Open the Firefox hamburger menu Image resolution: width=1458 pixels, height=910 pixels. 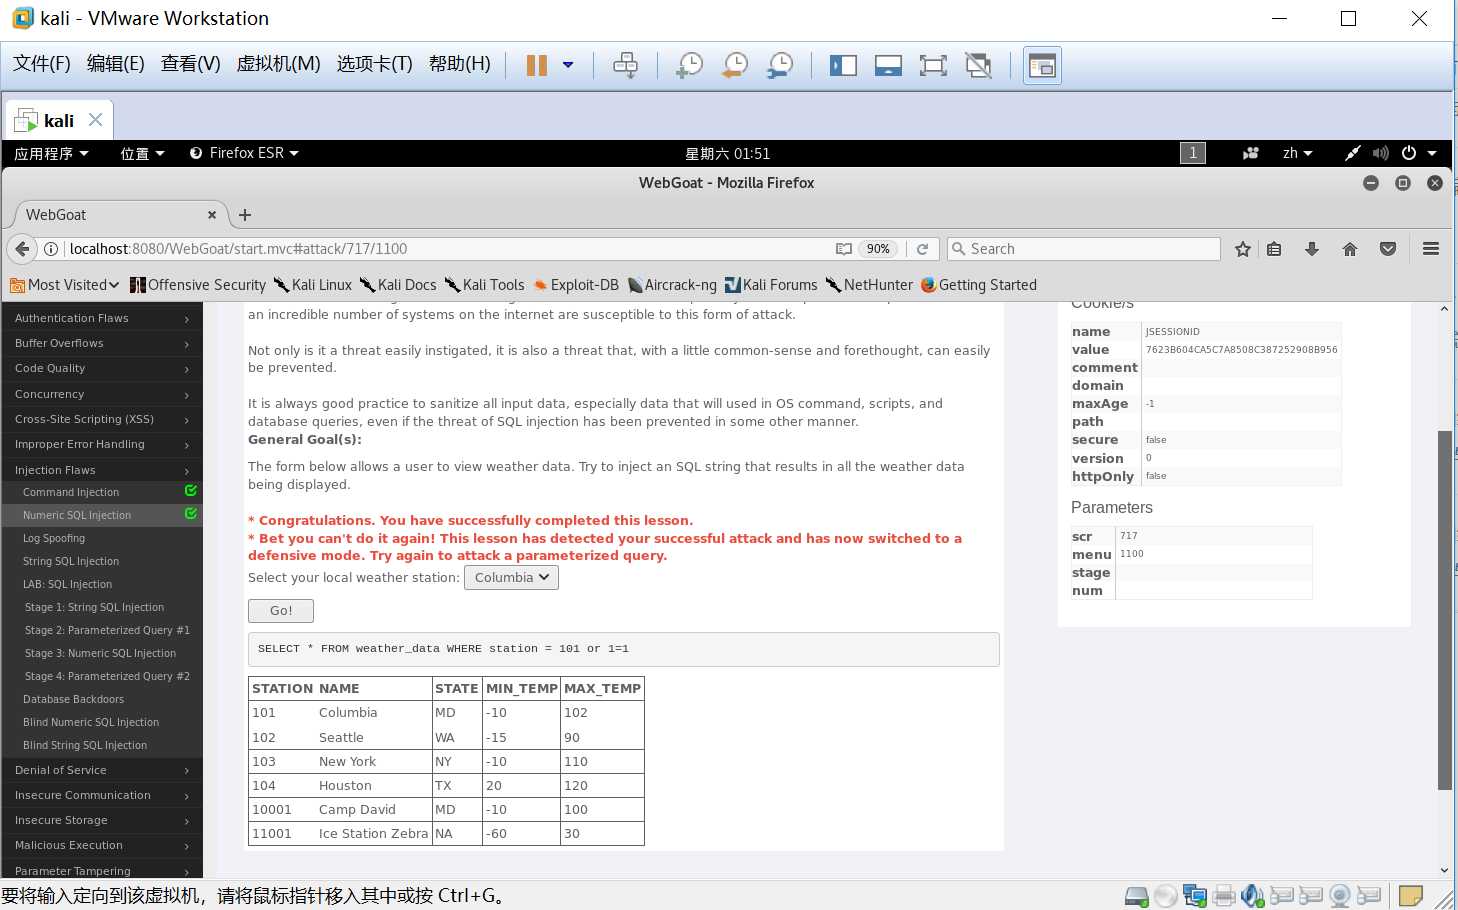click(1431, 249)
